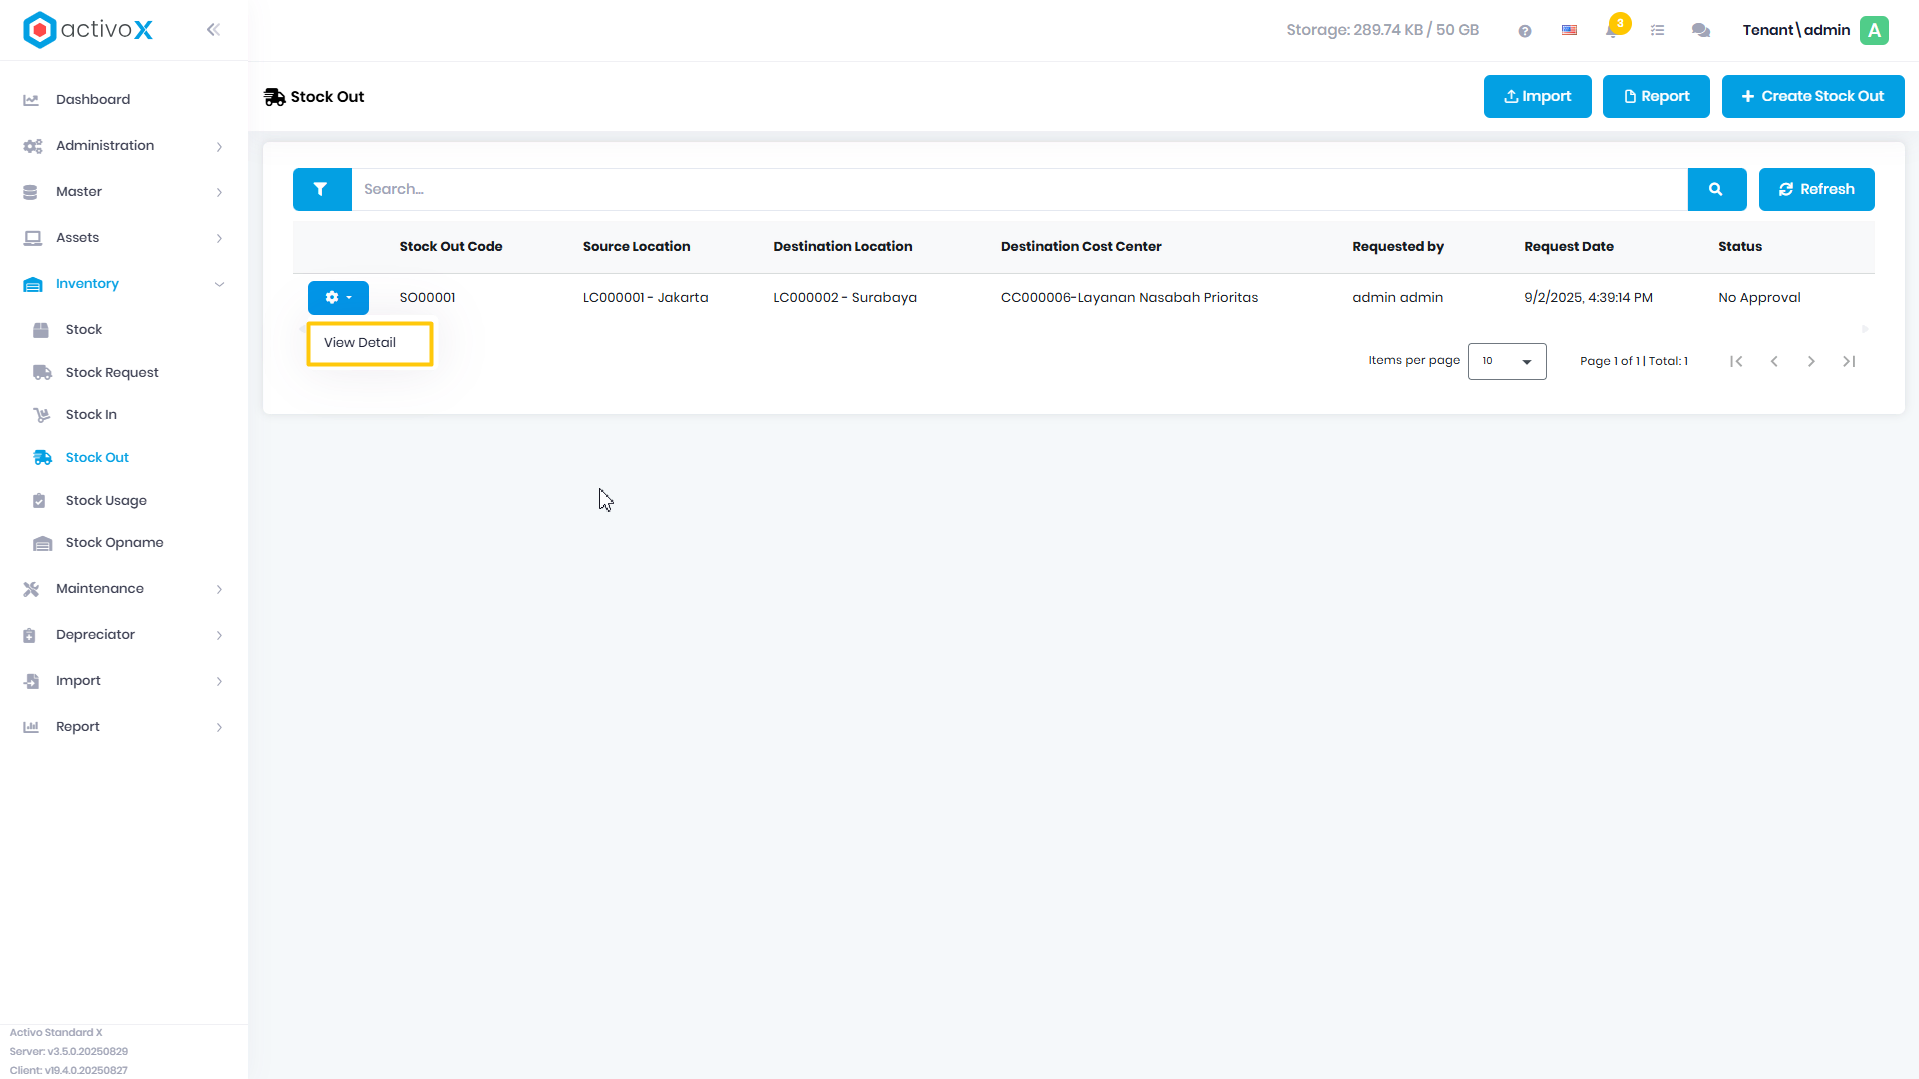Click the filter funnel button
Viewport: 1919px width, 1079px height.
pyautogui.click(x=321, y=189)
